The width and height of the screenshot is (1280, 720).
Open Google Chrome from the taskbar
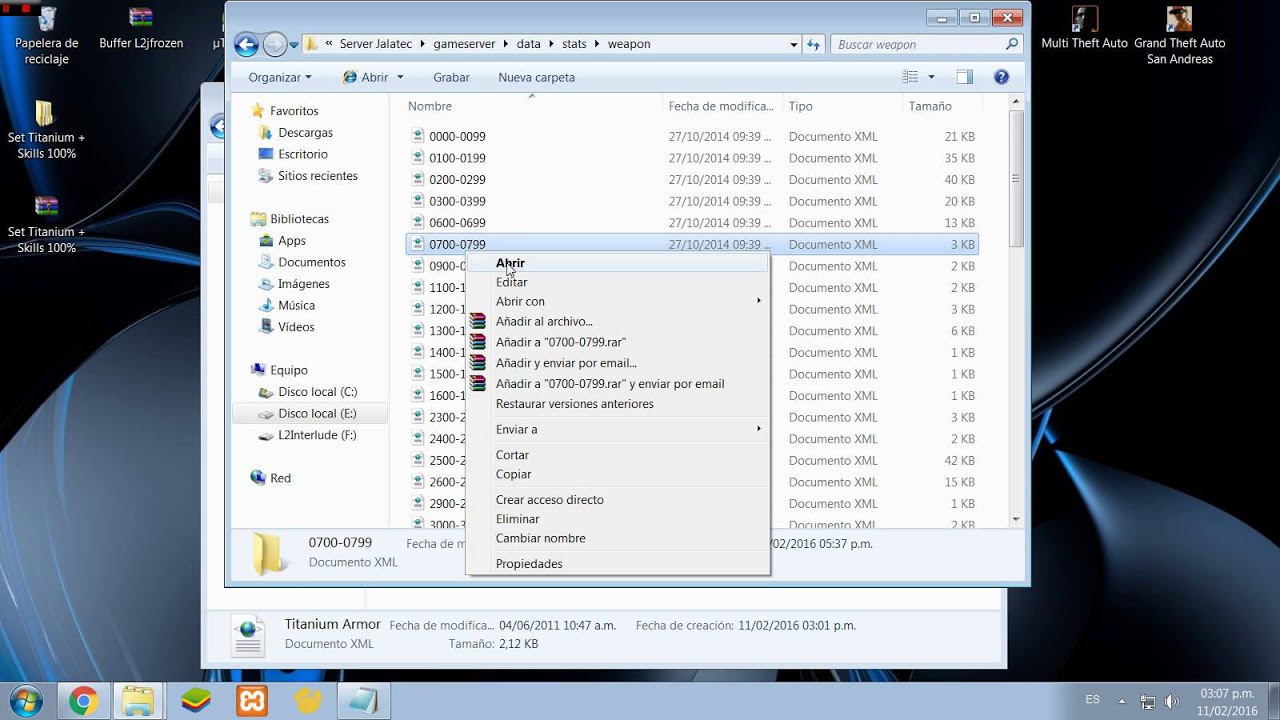(x=84, y=701)
